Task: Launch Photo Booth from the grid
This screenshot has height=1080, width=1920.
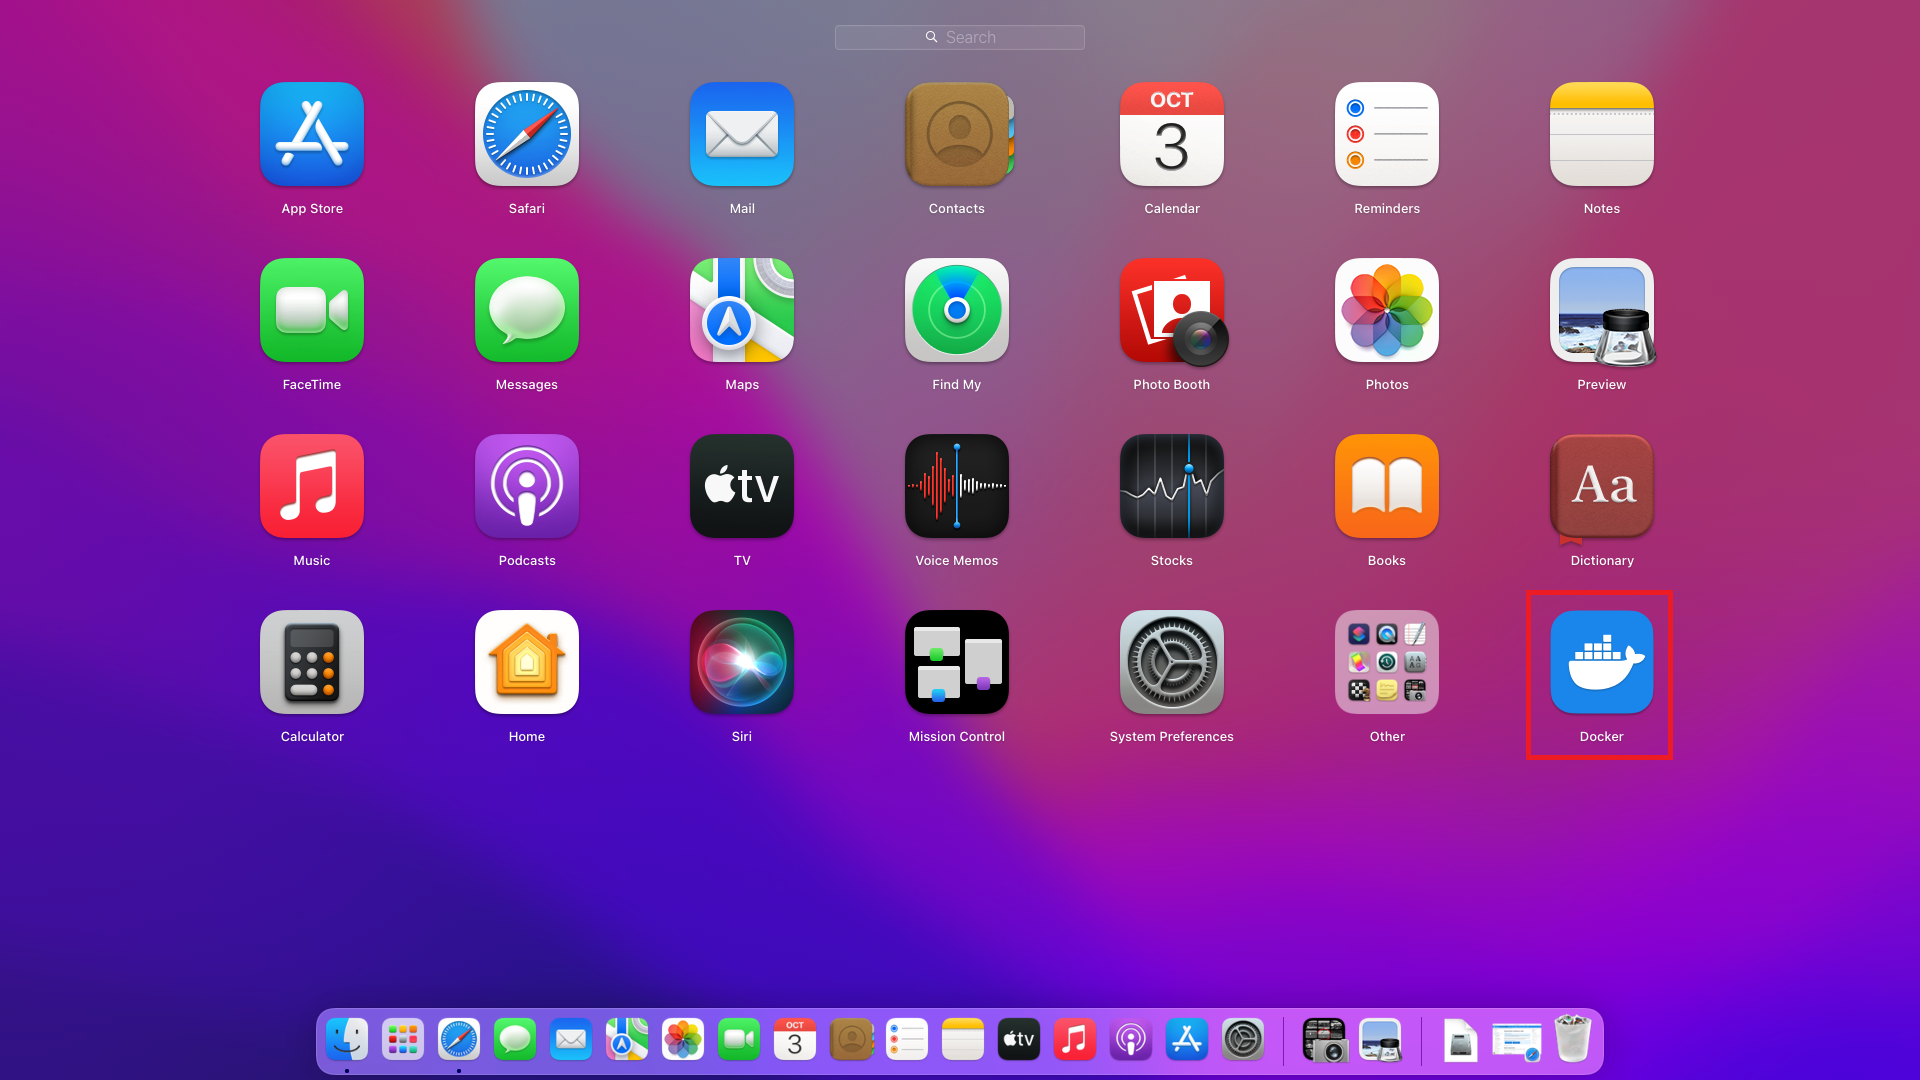Action: point(1171,310)
